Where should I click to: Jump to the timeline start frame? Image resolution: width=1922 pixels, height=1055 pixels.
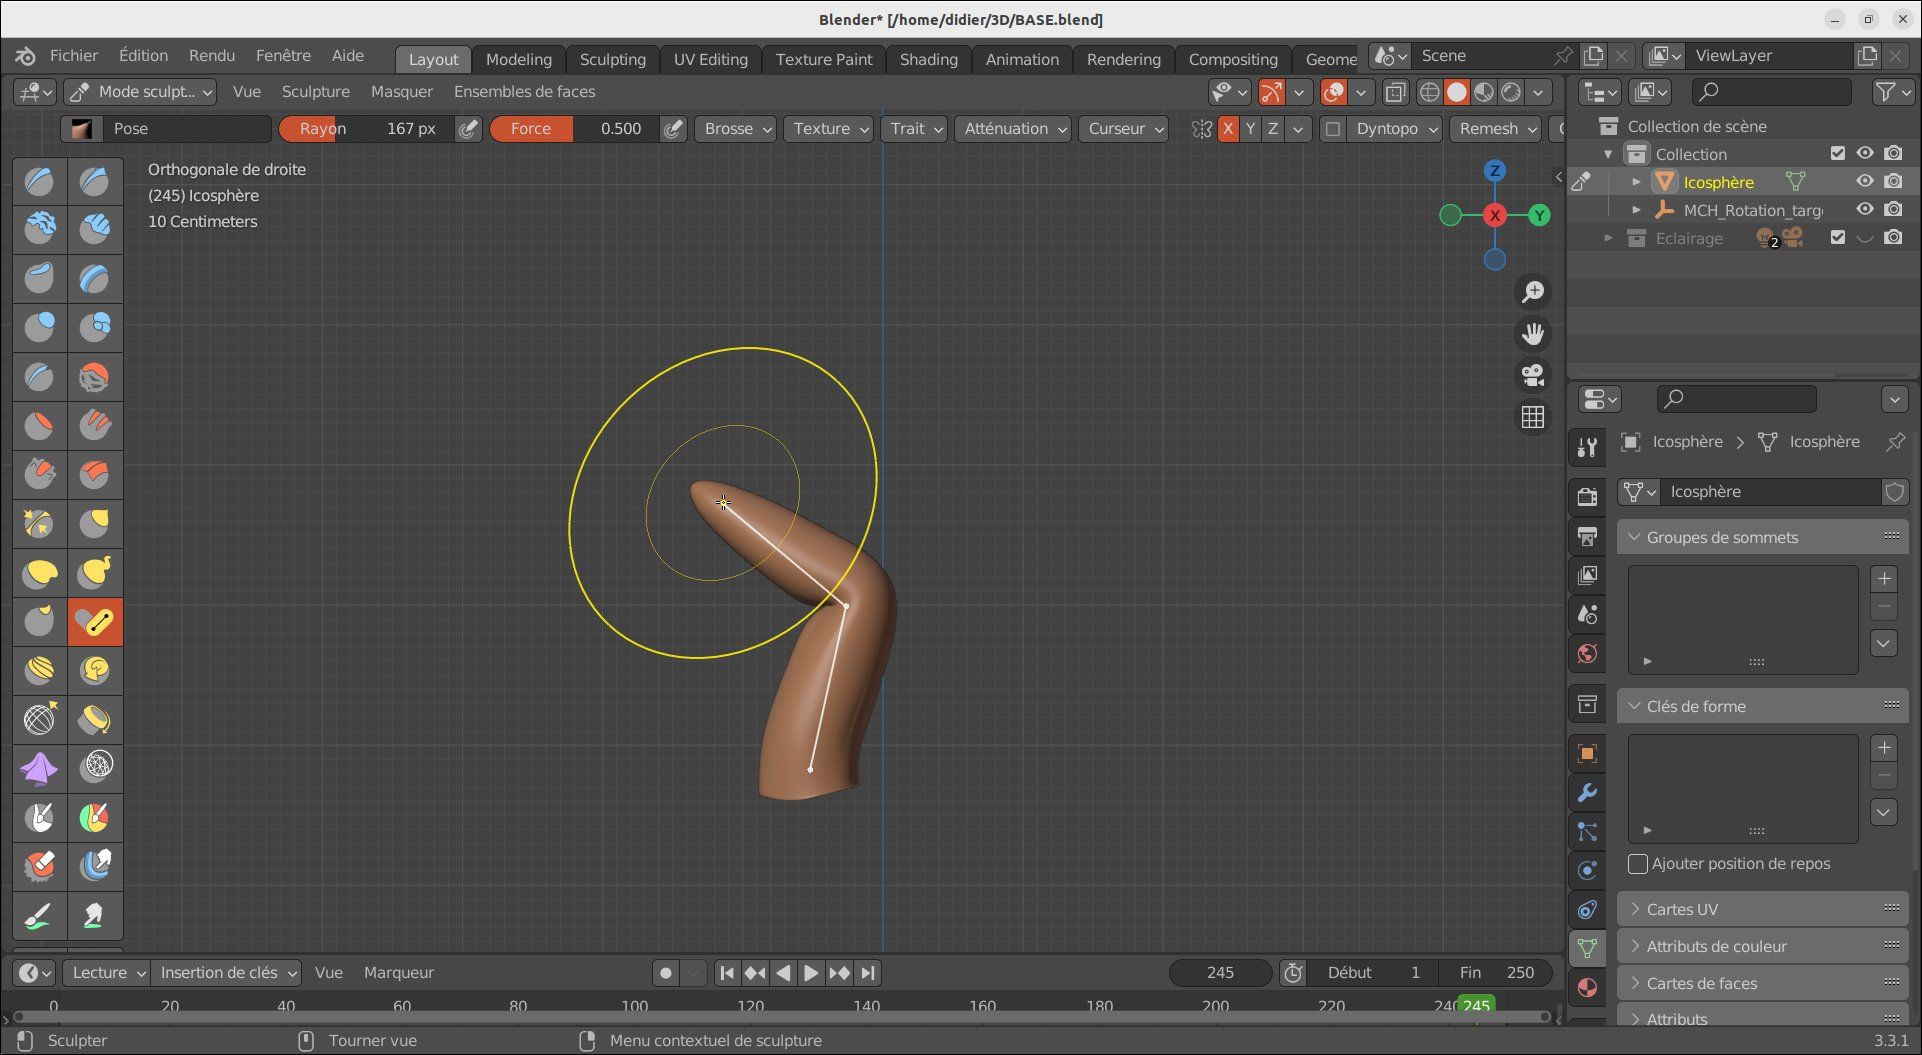727,973
